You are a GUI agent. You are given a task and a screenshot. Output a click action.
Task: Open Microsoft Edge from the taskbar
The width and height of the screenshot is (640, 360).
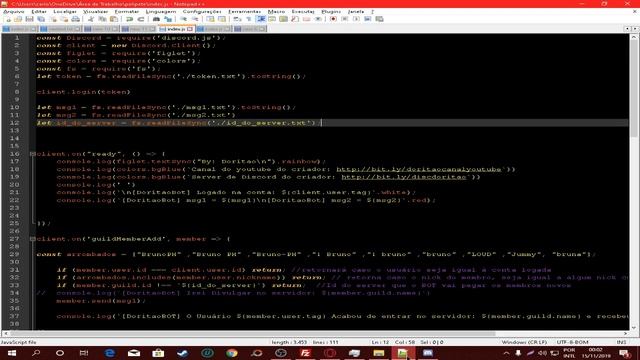click(x=109, y=353)
